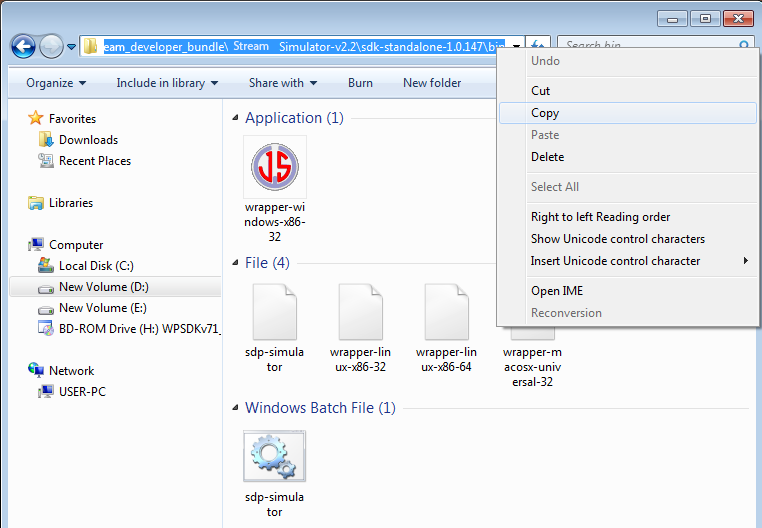Select New Volume (D:)
Image resolution: width=762 pixels, height=528 pixels.
point(104,287)
